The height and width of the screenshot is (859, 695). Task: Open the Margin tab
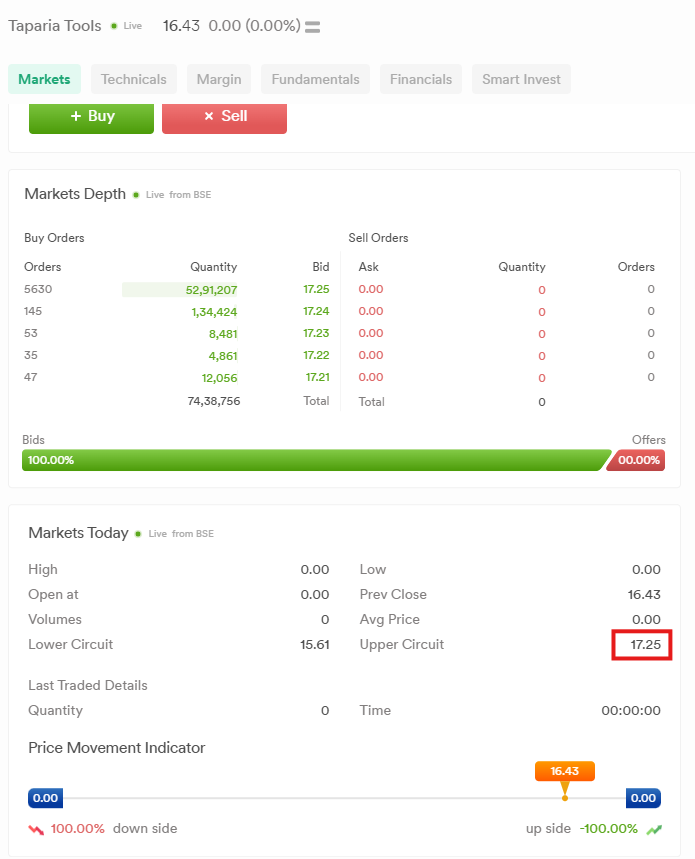point(219,79)
